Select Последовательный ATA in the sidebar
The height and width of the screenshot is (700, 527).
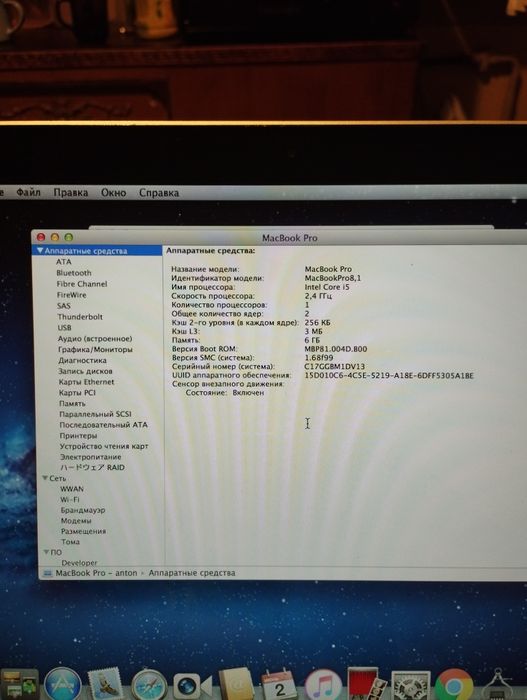[104, 425]
